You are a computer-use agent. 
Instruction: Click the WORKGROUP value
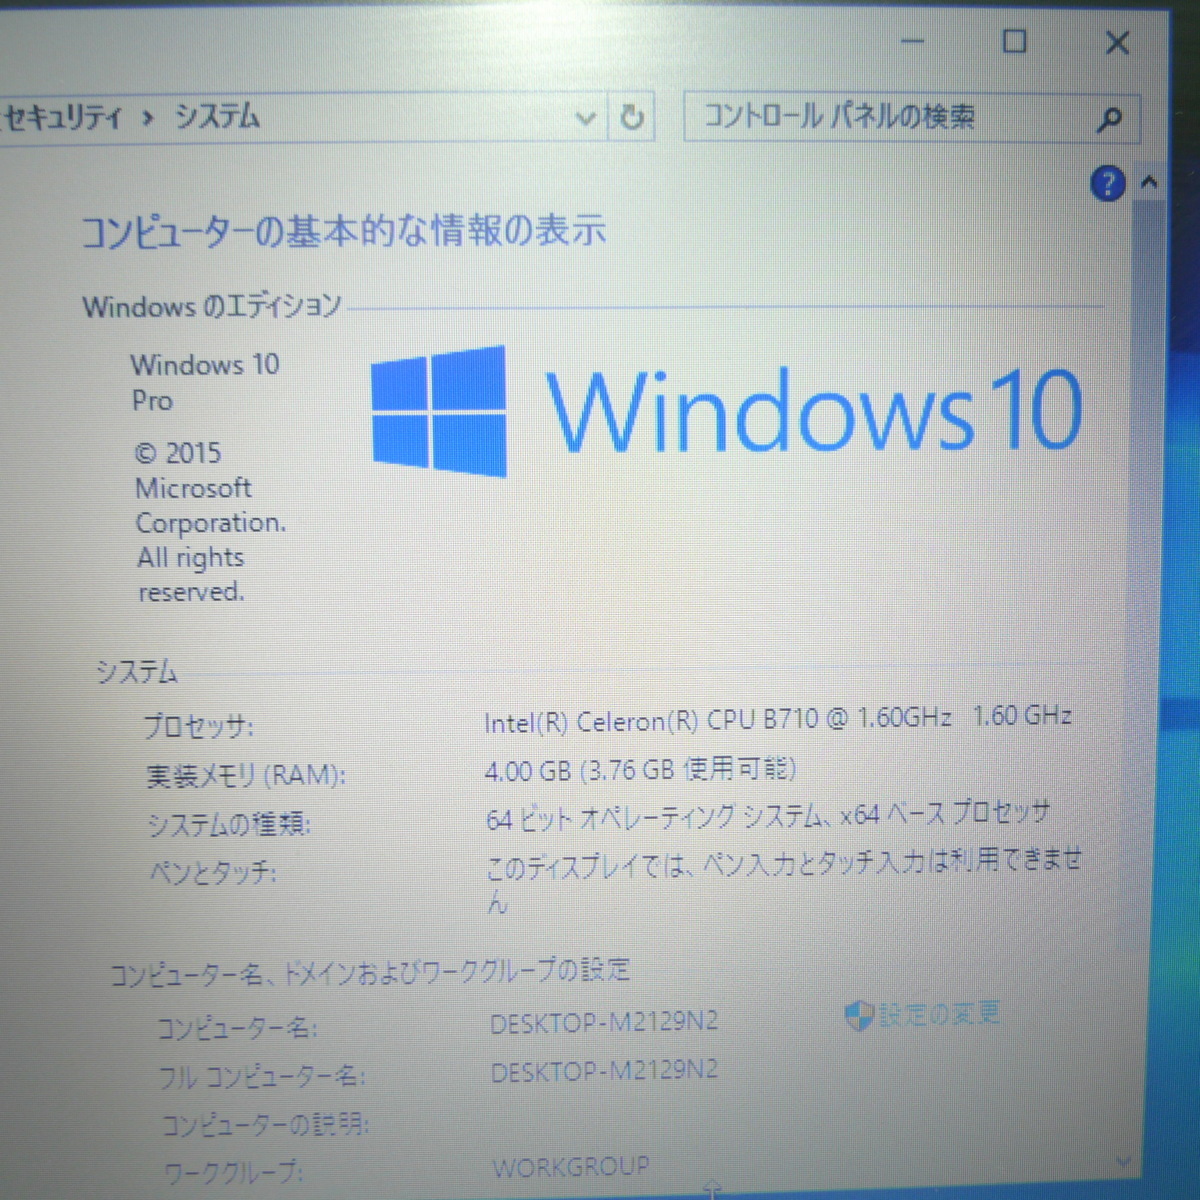[571, 1168]
